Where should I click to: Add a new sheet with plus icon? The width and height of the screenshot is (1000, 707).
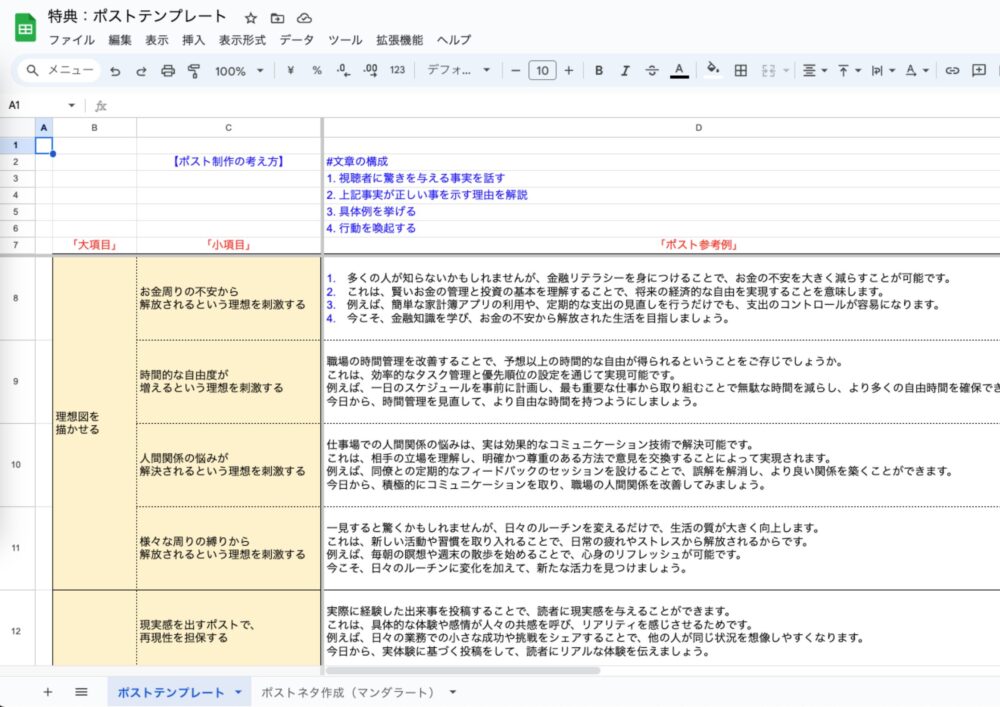tap(47, 692)
